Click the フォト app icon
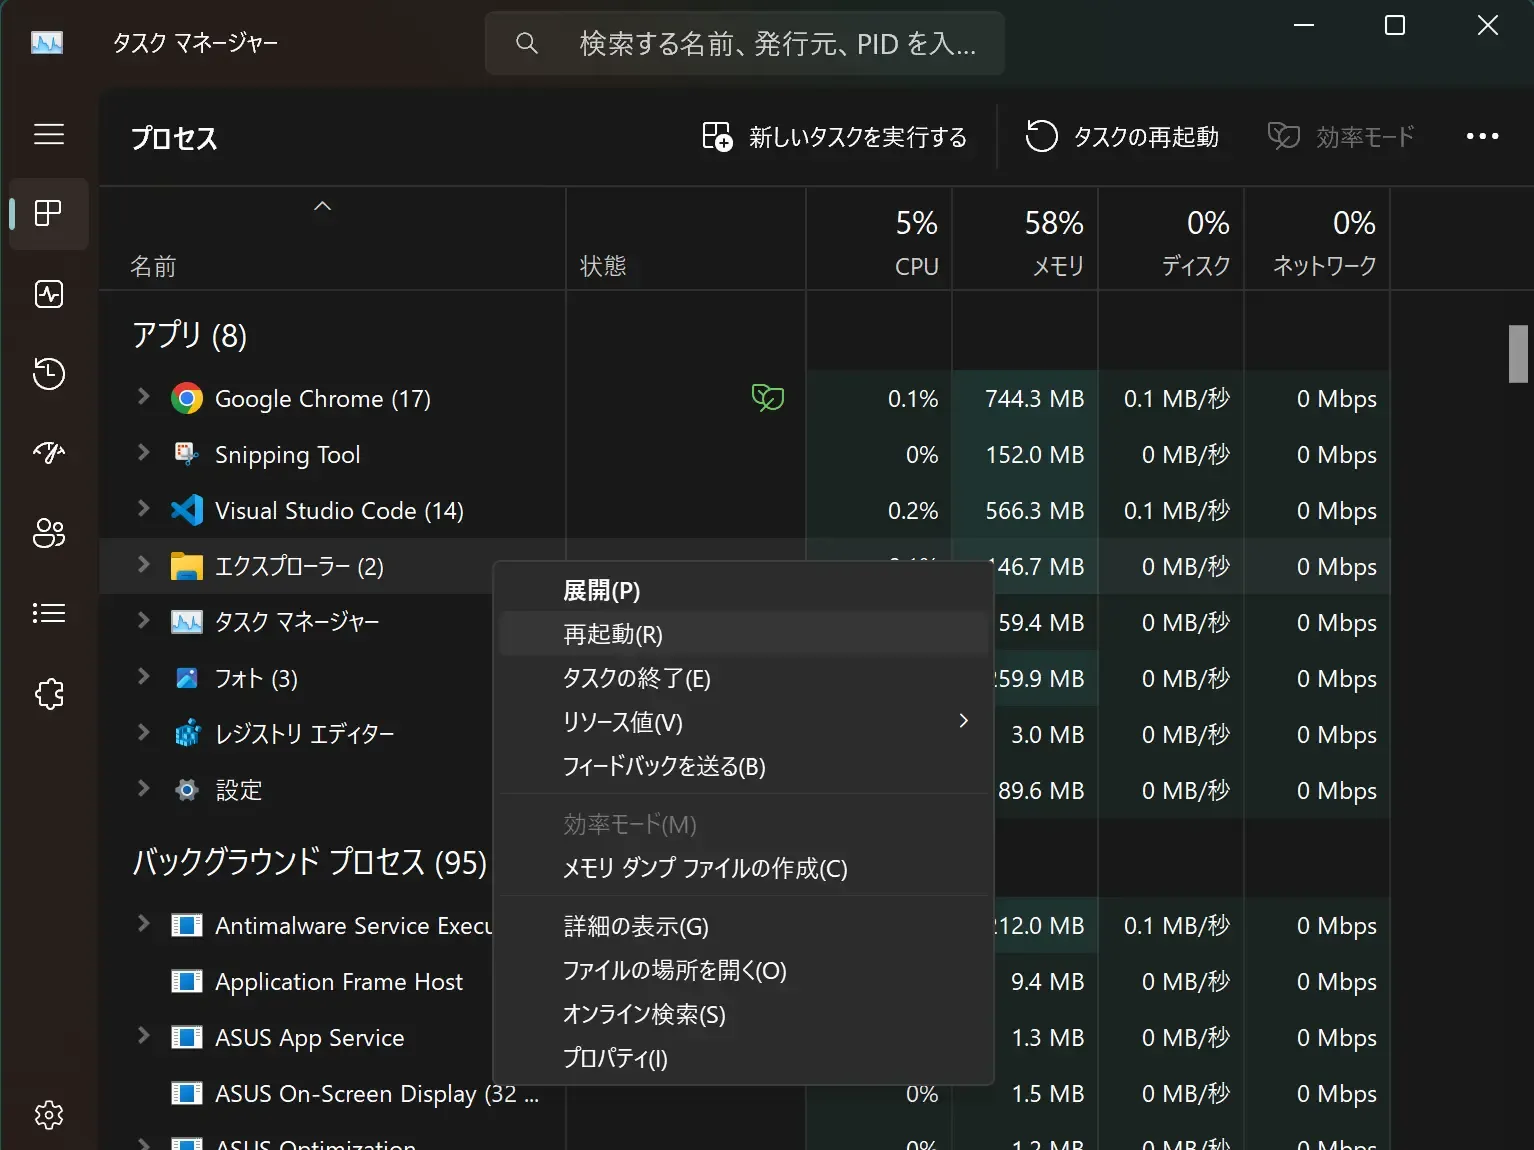The height and width of the screenshot is (1150, 1534). pos(187,678)
